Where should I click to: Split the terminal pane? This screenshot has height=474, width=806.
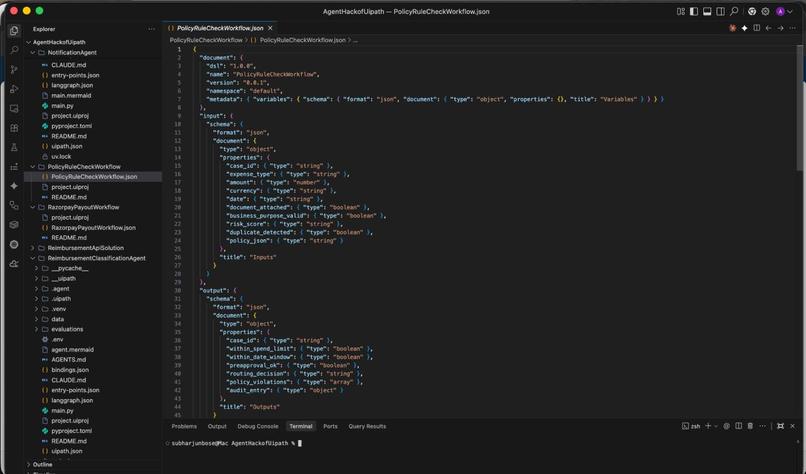(x=738, y=426)
